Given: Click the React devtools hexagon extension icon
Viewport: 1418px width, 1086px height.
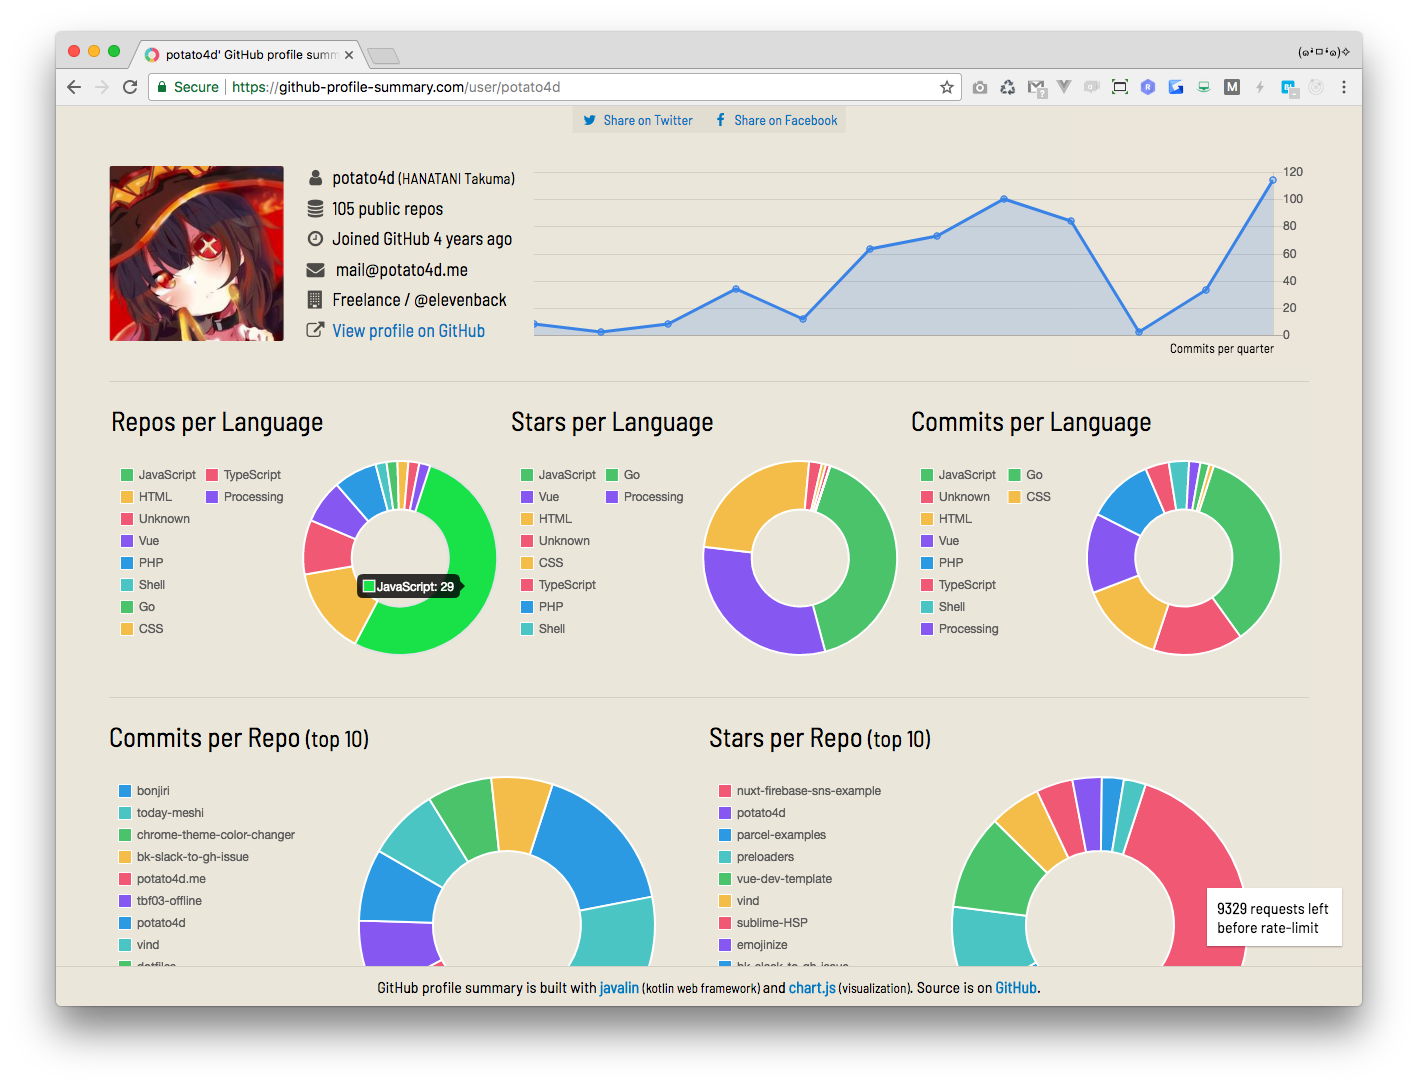Looking at the screenshot, I should (x=1147, y=87).
